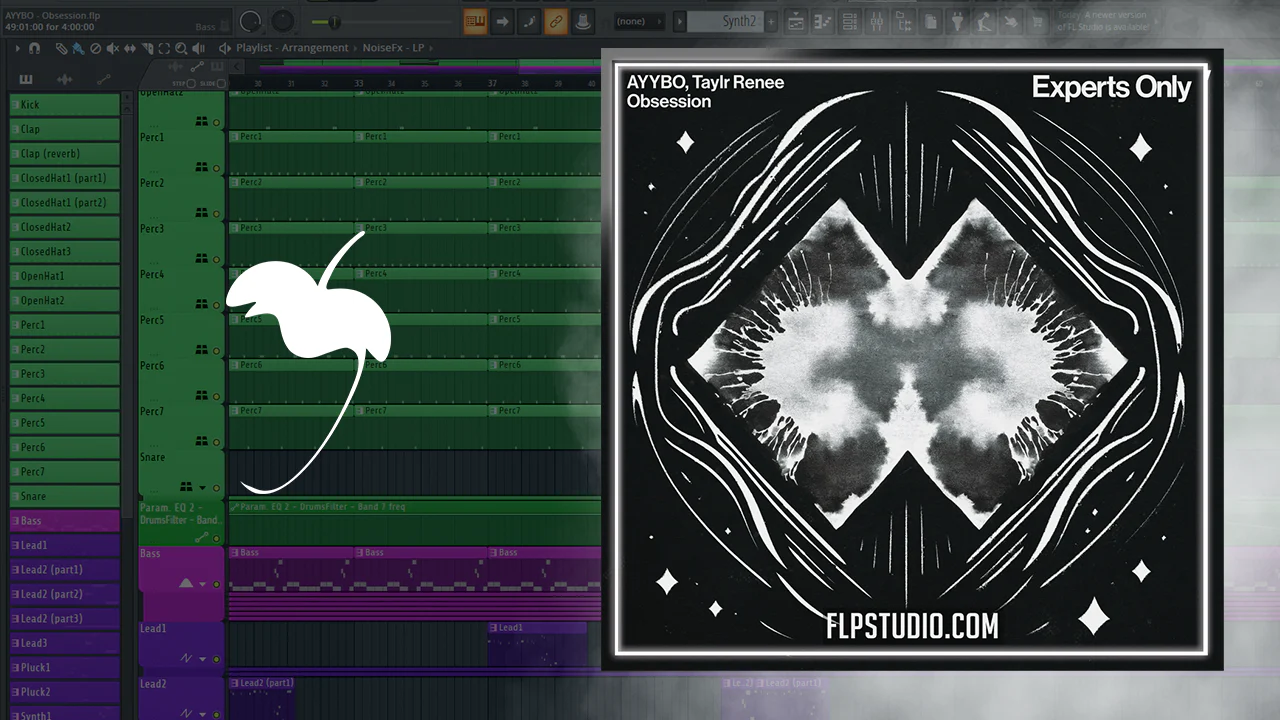Screen dimensions: 1280x720
Task: Click the Perc2 track grid icon
Action: coord(201,213)
